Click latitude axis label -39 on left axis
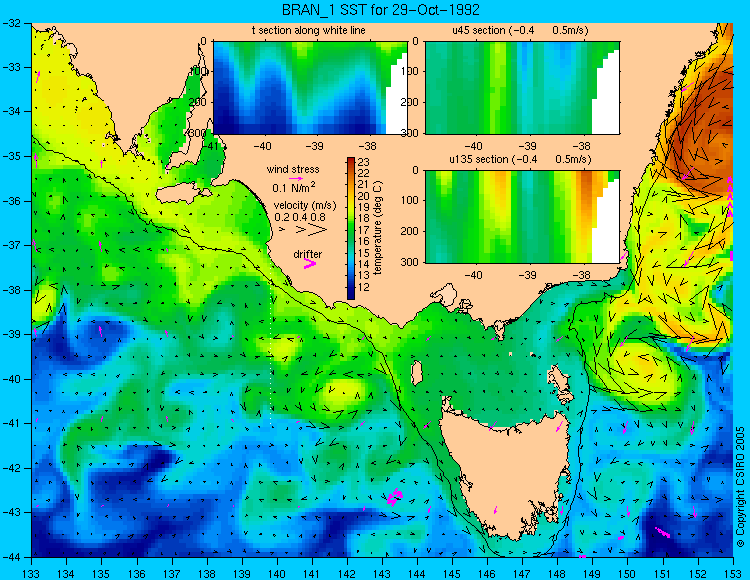This screenshot has height=580, width=750. [12, 334]
